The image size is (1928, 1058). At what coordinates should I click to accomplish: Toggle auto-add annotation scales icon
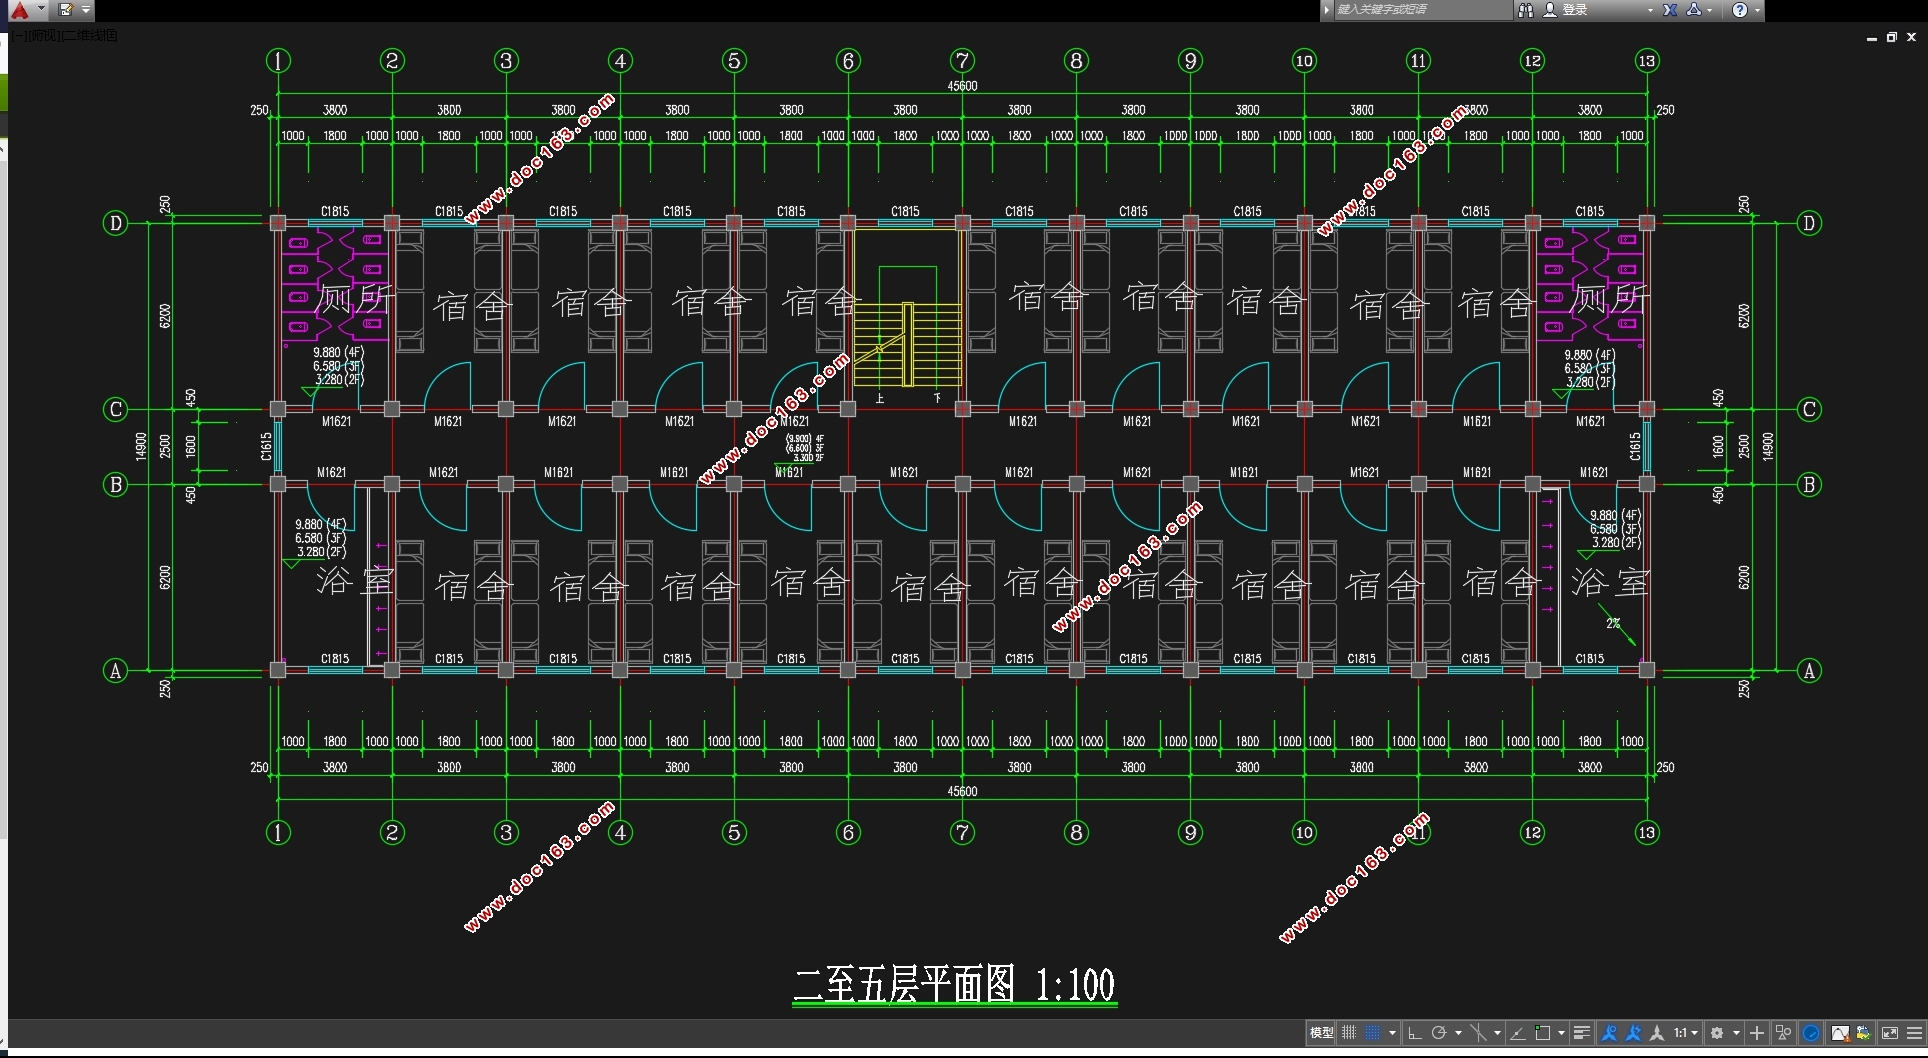click(1634, 1033)
